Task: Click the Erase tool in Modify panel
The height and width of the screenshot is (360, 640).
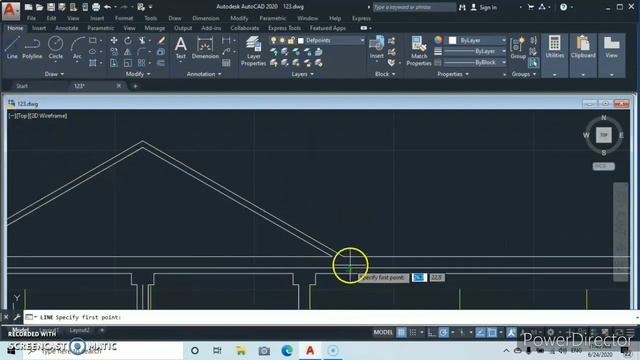Action: tap(161, 40)
